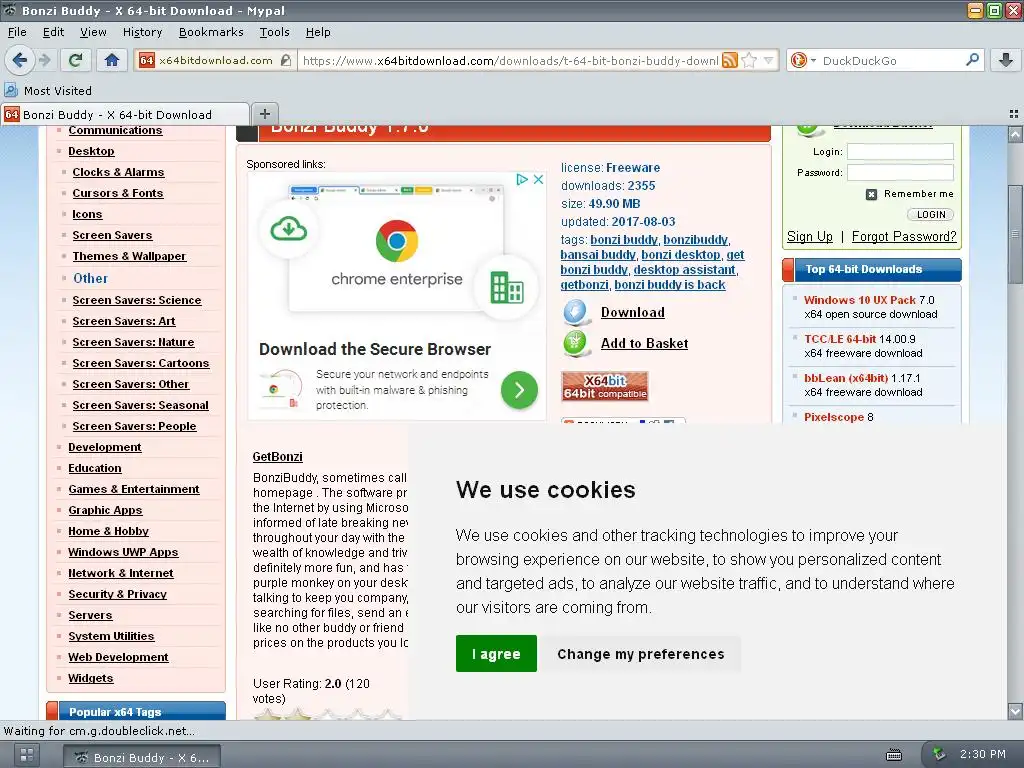Click the Download link
The height and width of the screenshot is (768, 1024).
(633, 313)
